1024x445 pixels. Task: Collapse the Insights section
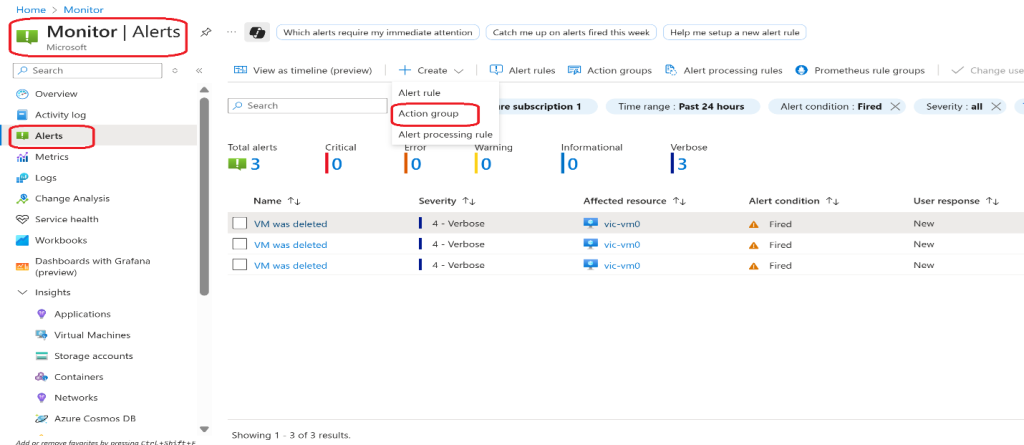coord(24,293)
